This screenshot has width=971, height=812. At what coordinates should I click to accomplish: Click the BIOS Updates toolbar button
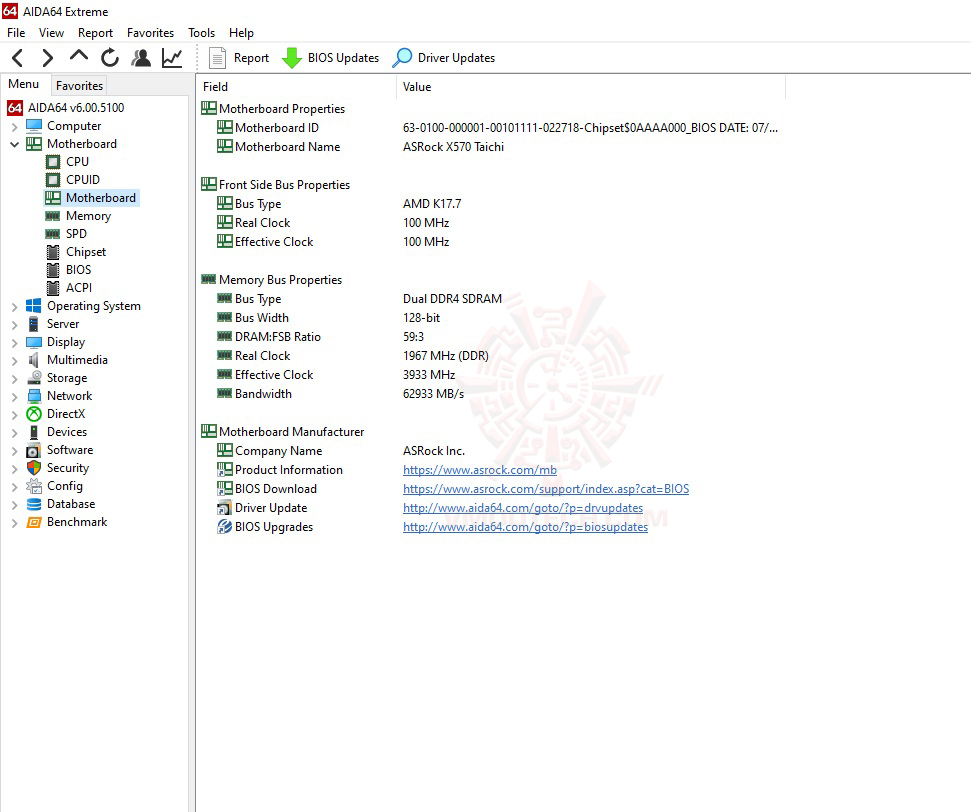(330, 58)
